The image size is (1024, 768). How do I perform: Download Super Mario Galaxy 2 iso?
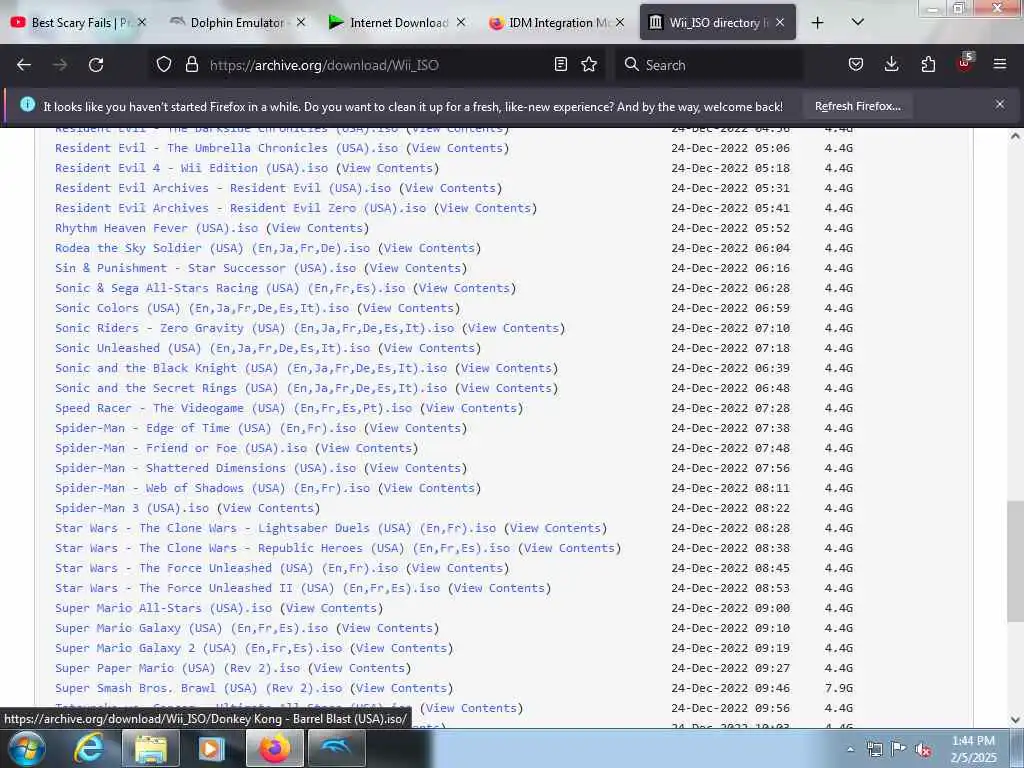199,648
